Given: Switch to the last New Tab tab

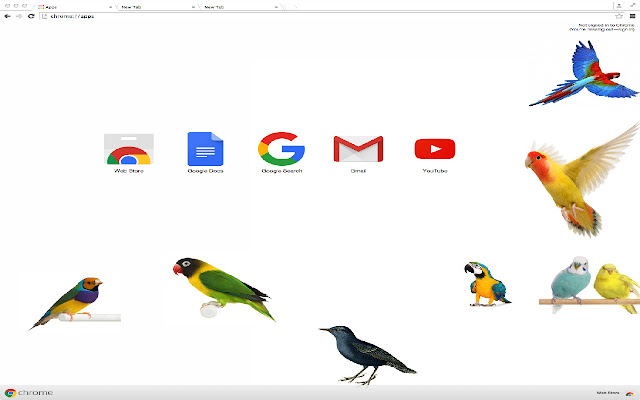Looking at the screenshot, I should click(x=240, y=7).
